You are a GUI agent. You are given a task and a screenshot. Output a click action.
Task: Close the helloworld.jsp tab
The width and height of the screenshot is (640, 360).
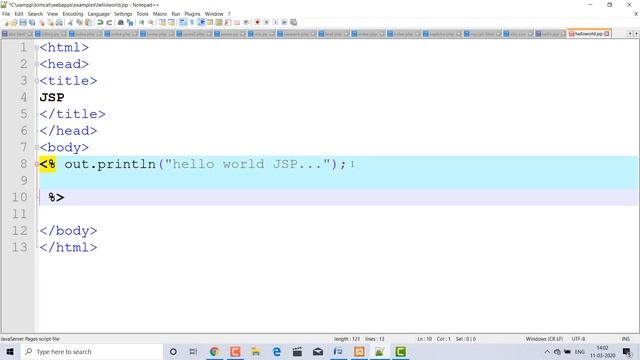click(607, 33)
